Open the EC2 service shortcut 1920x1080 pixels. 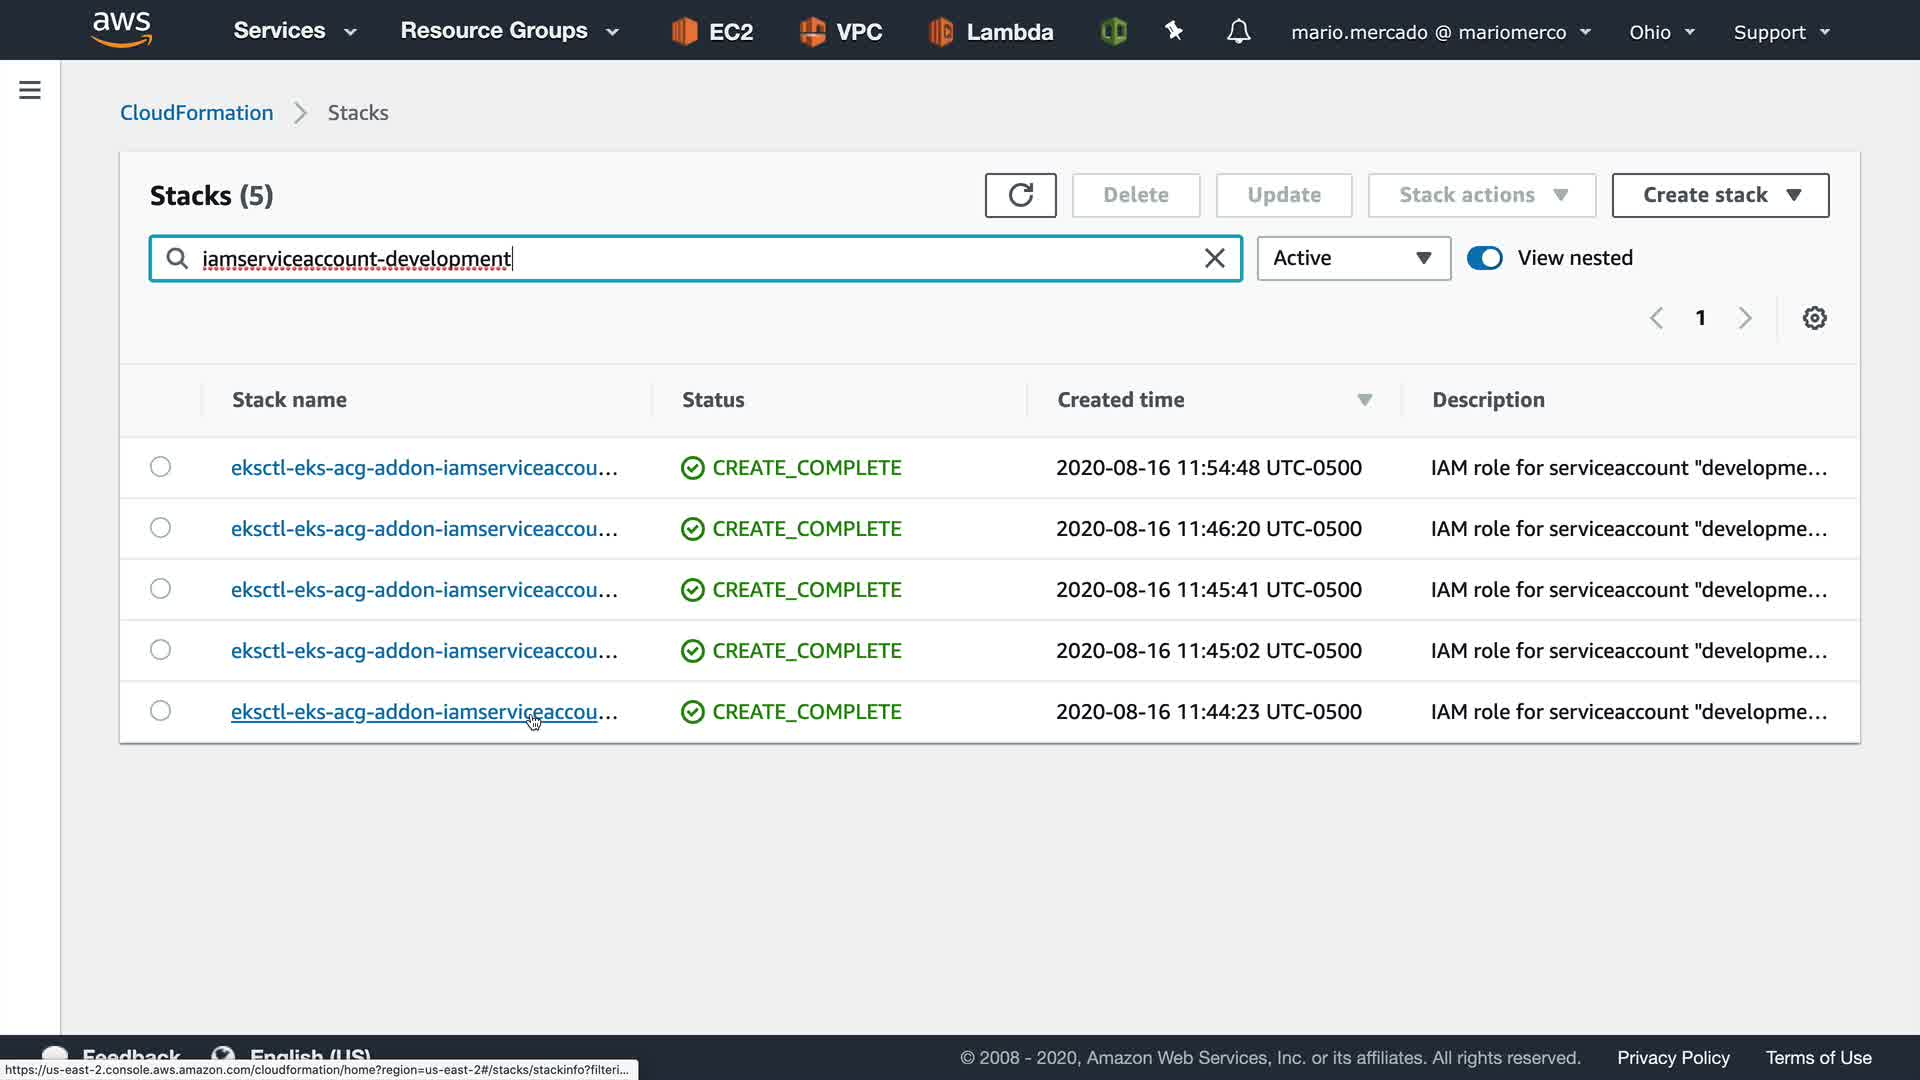(x=712, y=32)
